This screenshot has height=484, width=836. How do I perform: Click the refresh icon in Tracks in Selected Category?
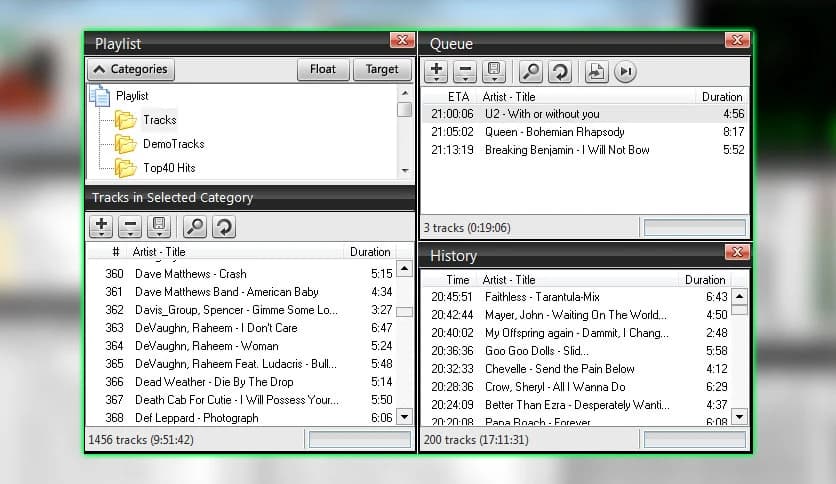[224, 227]
